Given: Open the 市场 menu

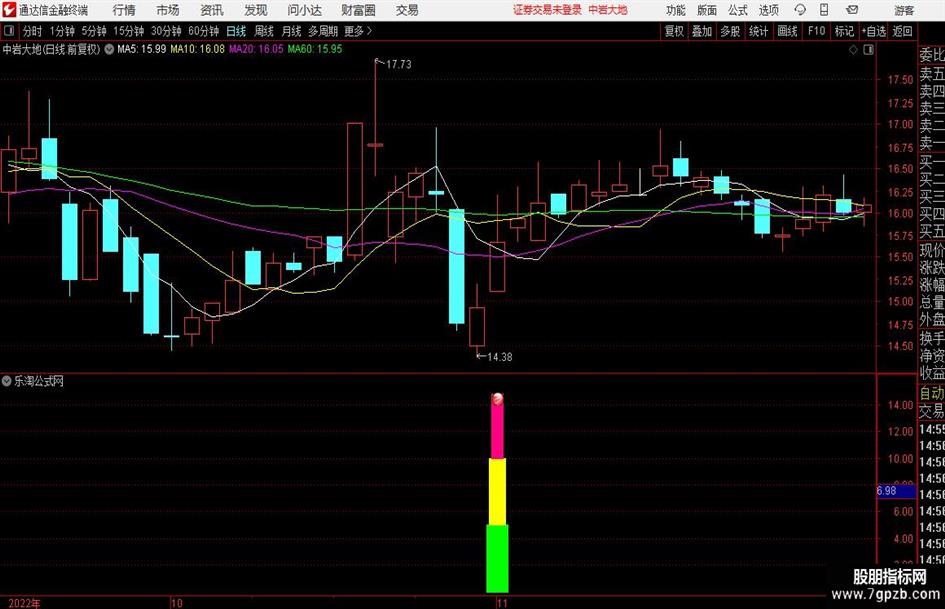Looking at the screenshot, I should pyautogui.click(x=168, y=10).
